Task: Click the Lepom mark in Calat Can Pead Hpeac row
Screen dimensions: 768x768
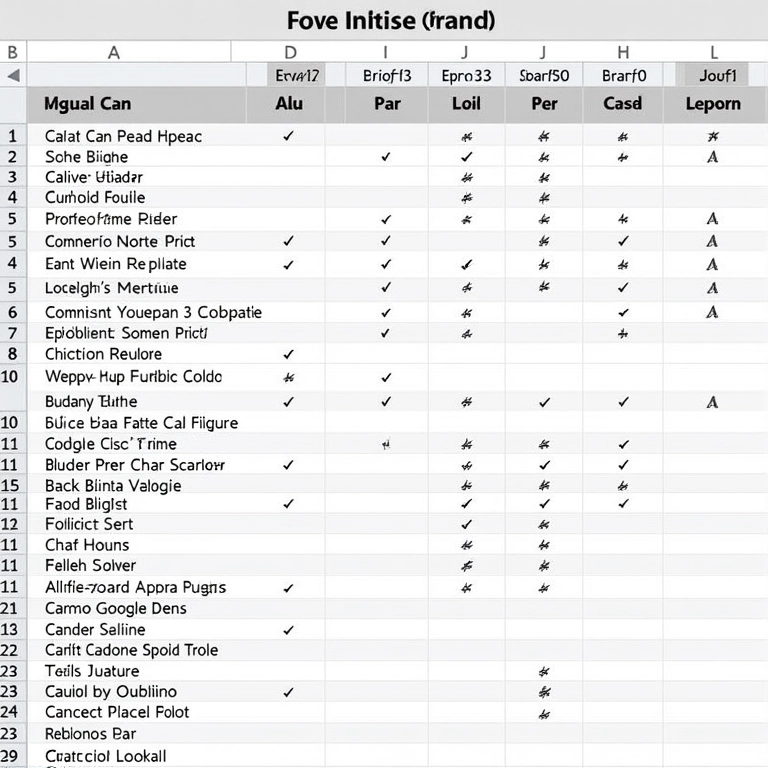Action: click(712, 136)
